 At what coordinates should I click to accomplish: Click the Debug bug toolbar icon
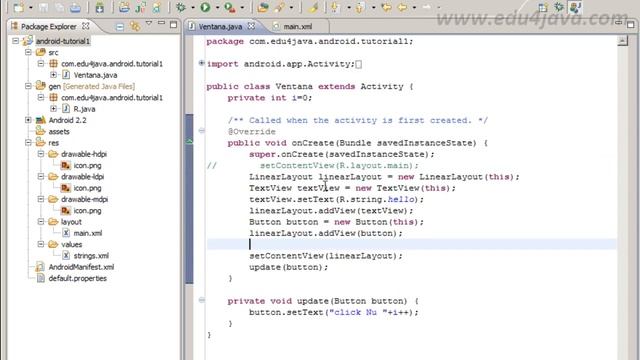[x=180, y=7]
